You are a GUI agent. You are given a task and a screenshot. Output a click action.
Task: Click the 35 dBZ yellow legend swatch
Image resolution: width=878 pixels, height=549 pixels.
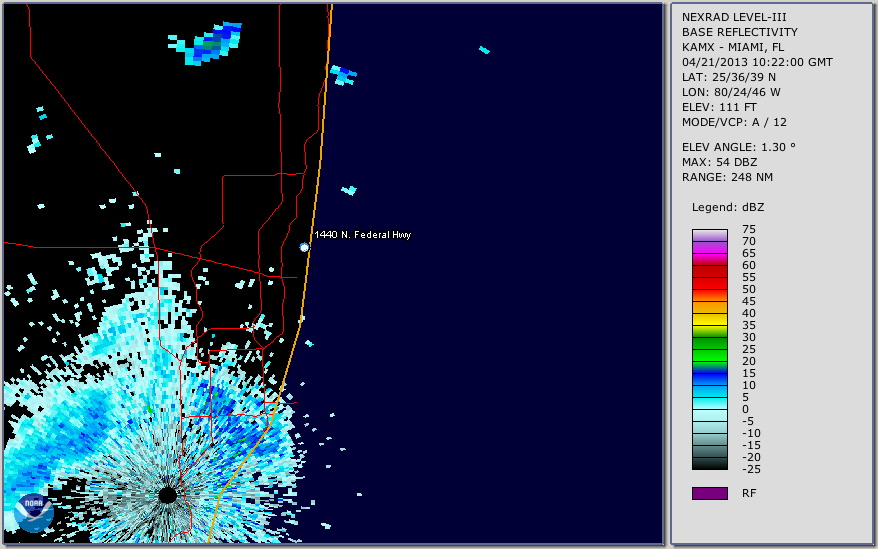pos(709,319)
